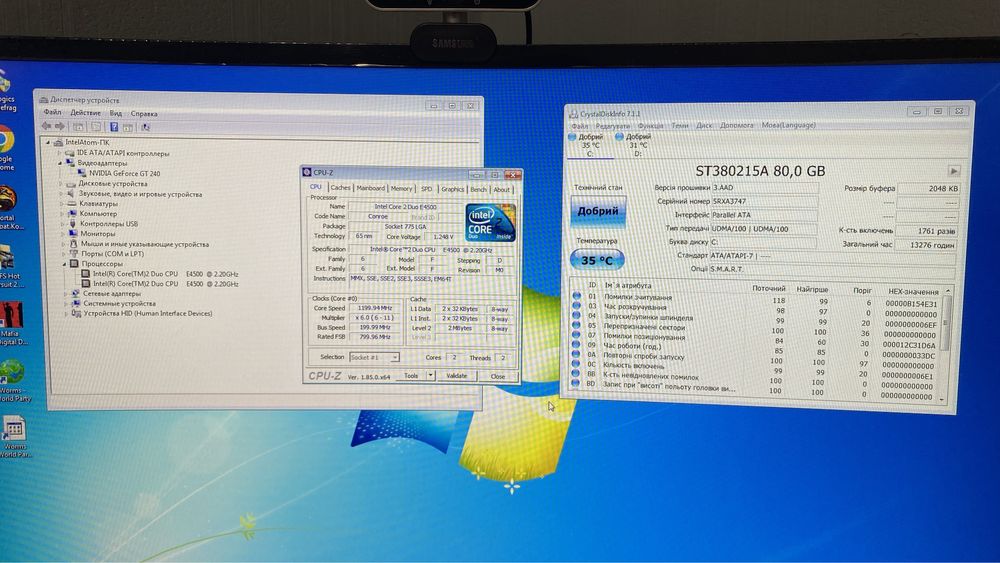Screen dimensions: 1000x563
Task: Click status dot for attribute 01 Помилки зчитування
Action: [x=577, y=296]
